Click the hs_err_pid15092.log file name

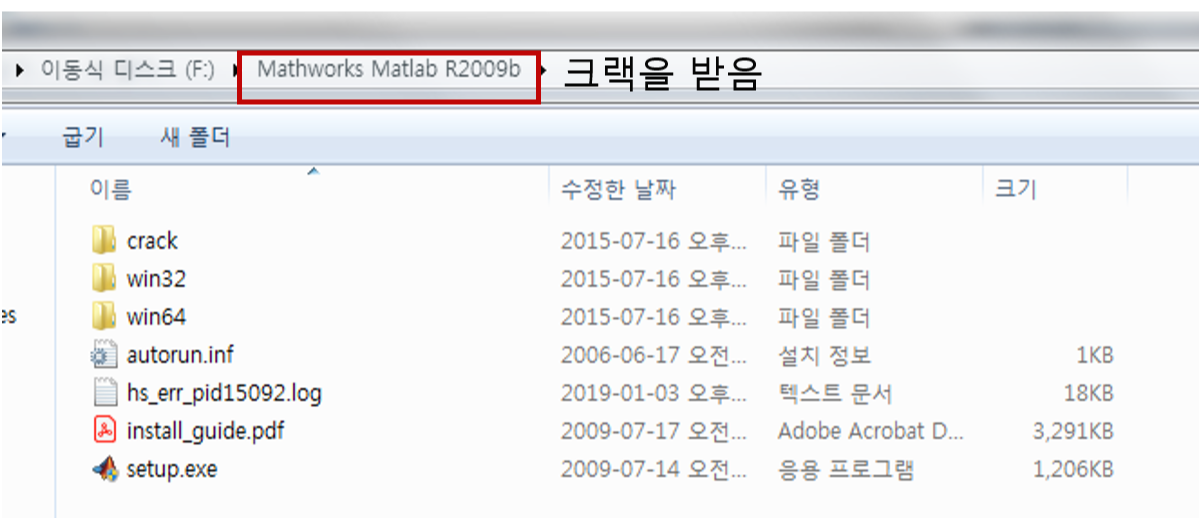(x=224, y=394)
